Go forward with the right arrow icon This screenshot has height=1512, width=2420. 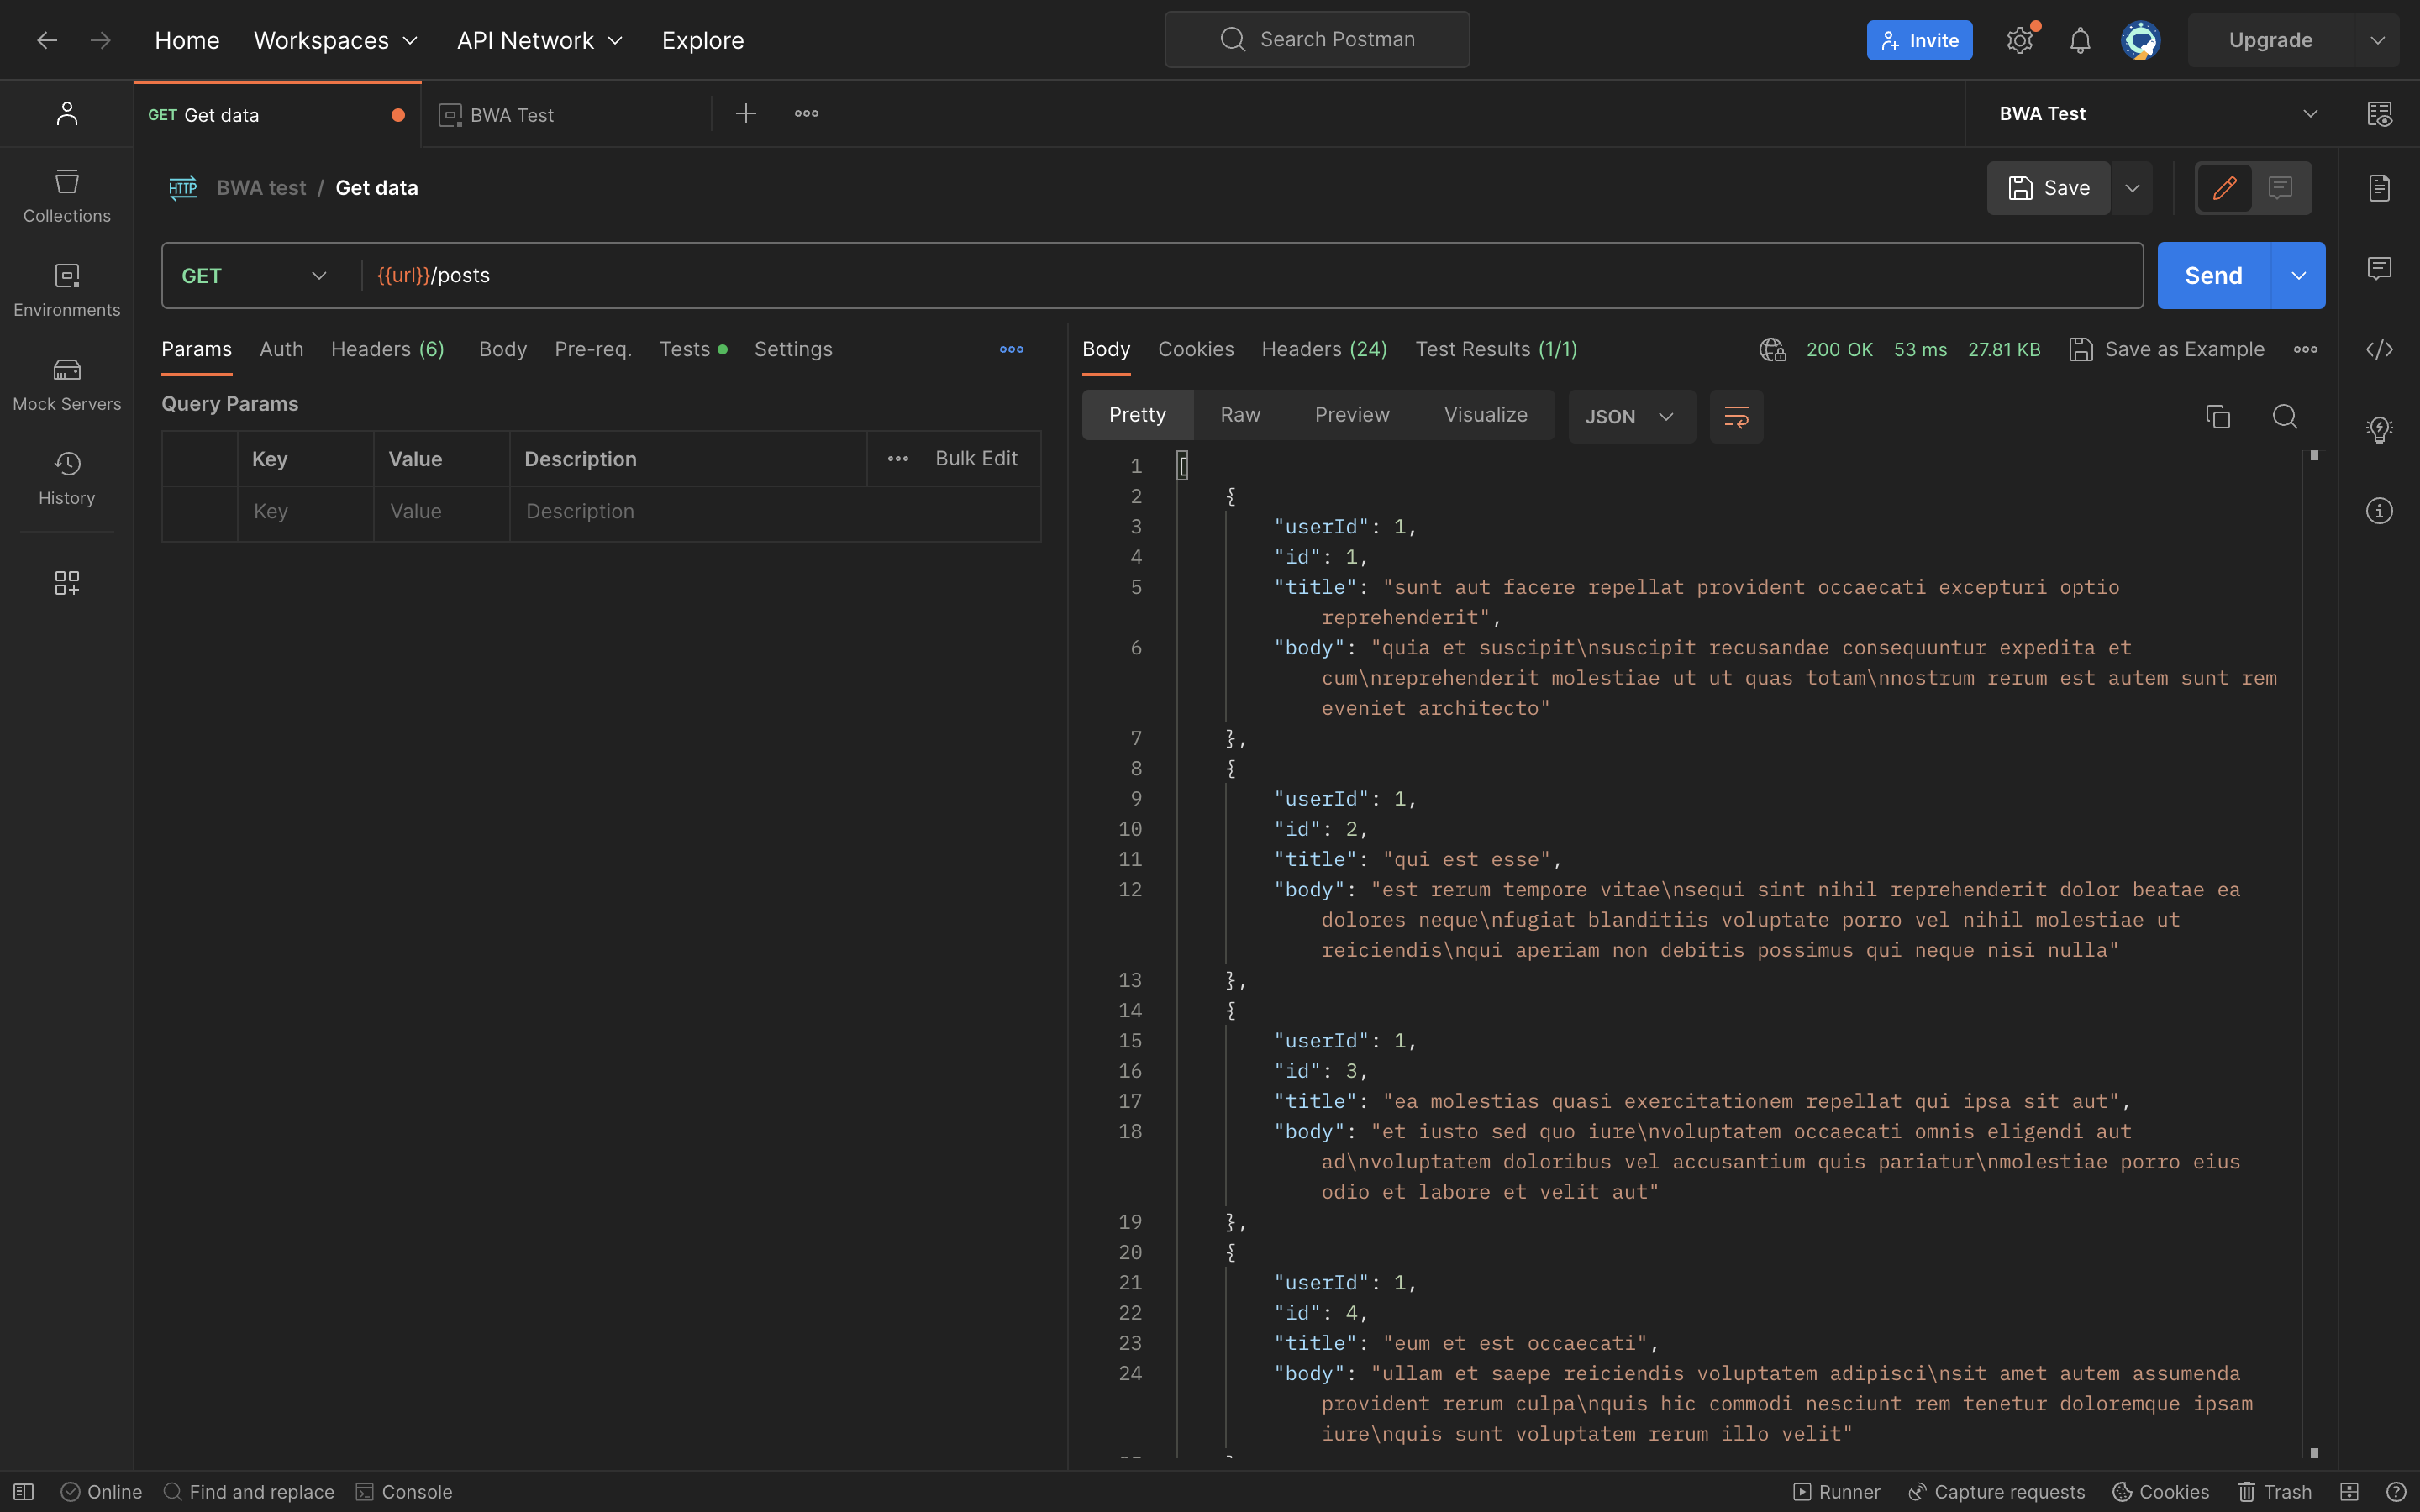pos(100,40)
